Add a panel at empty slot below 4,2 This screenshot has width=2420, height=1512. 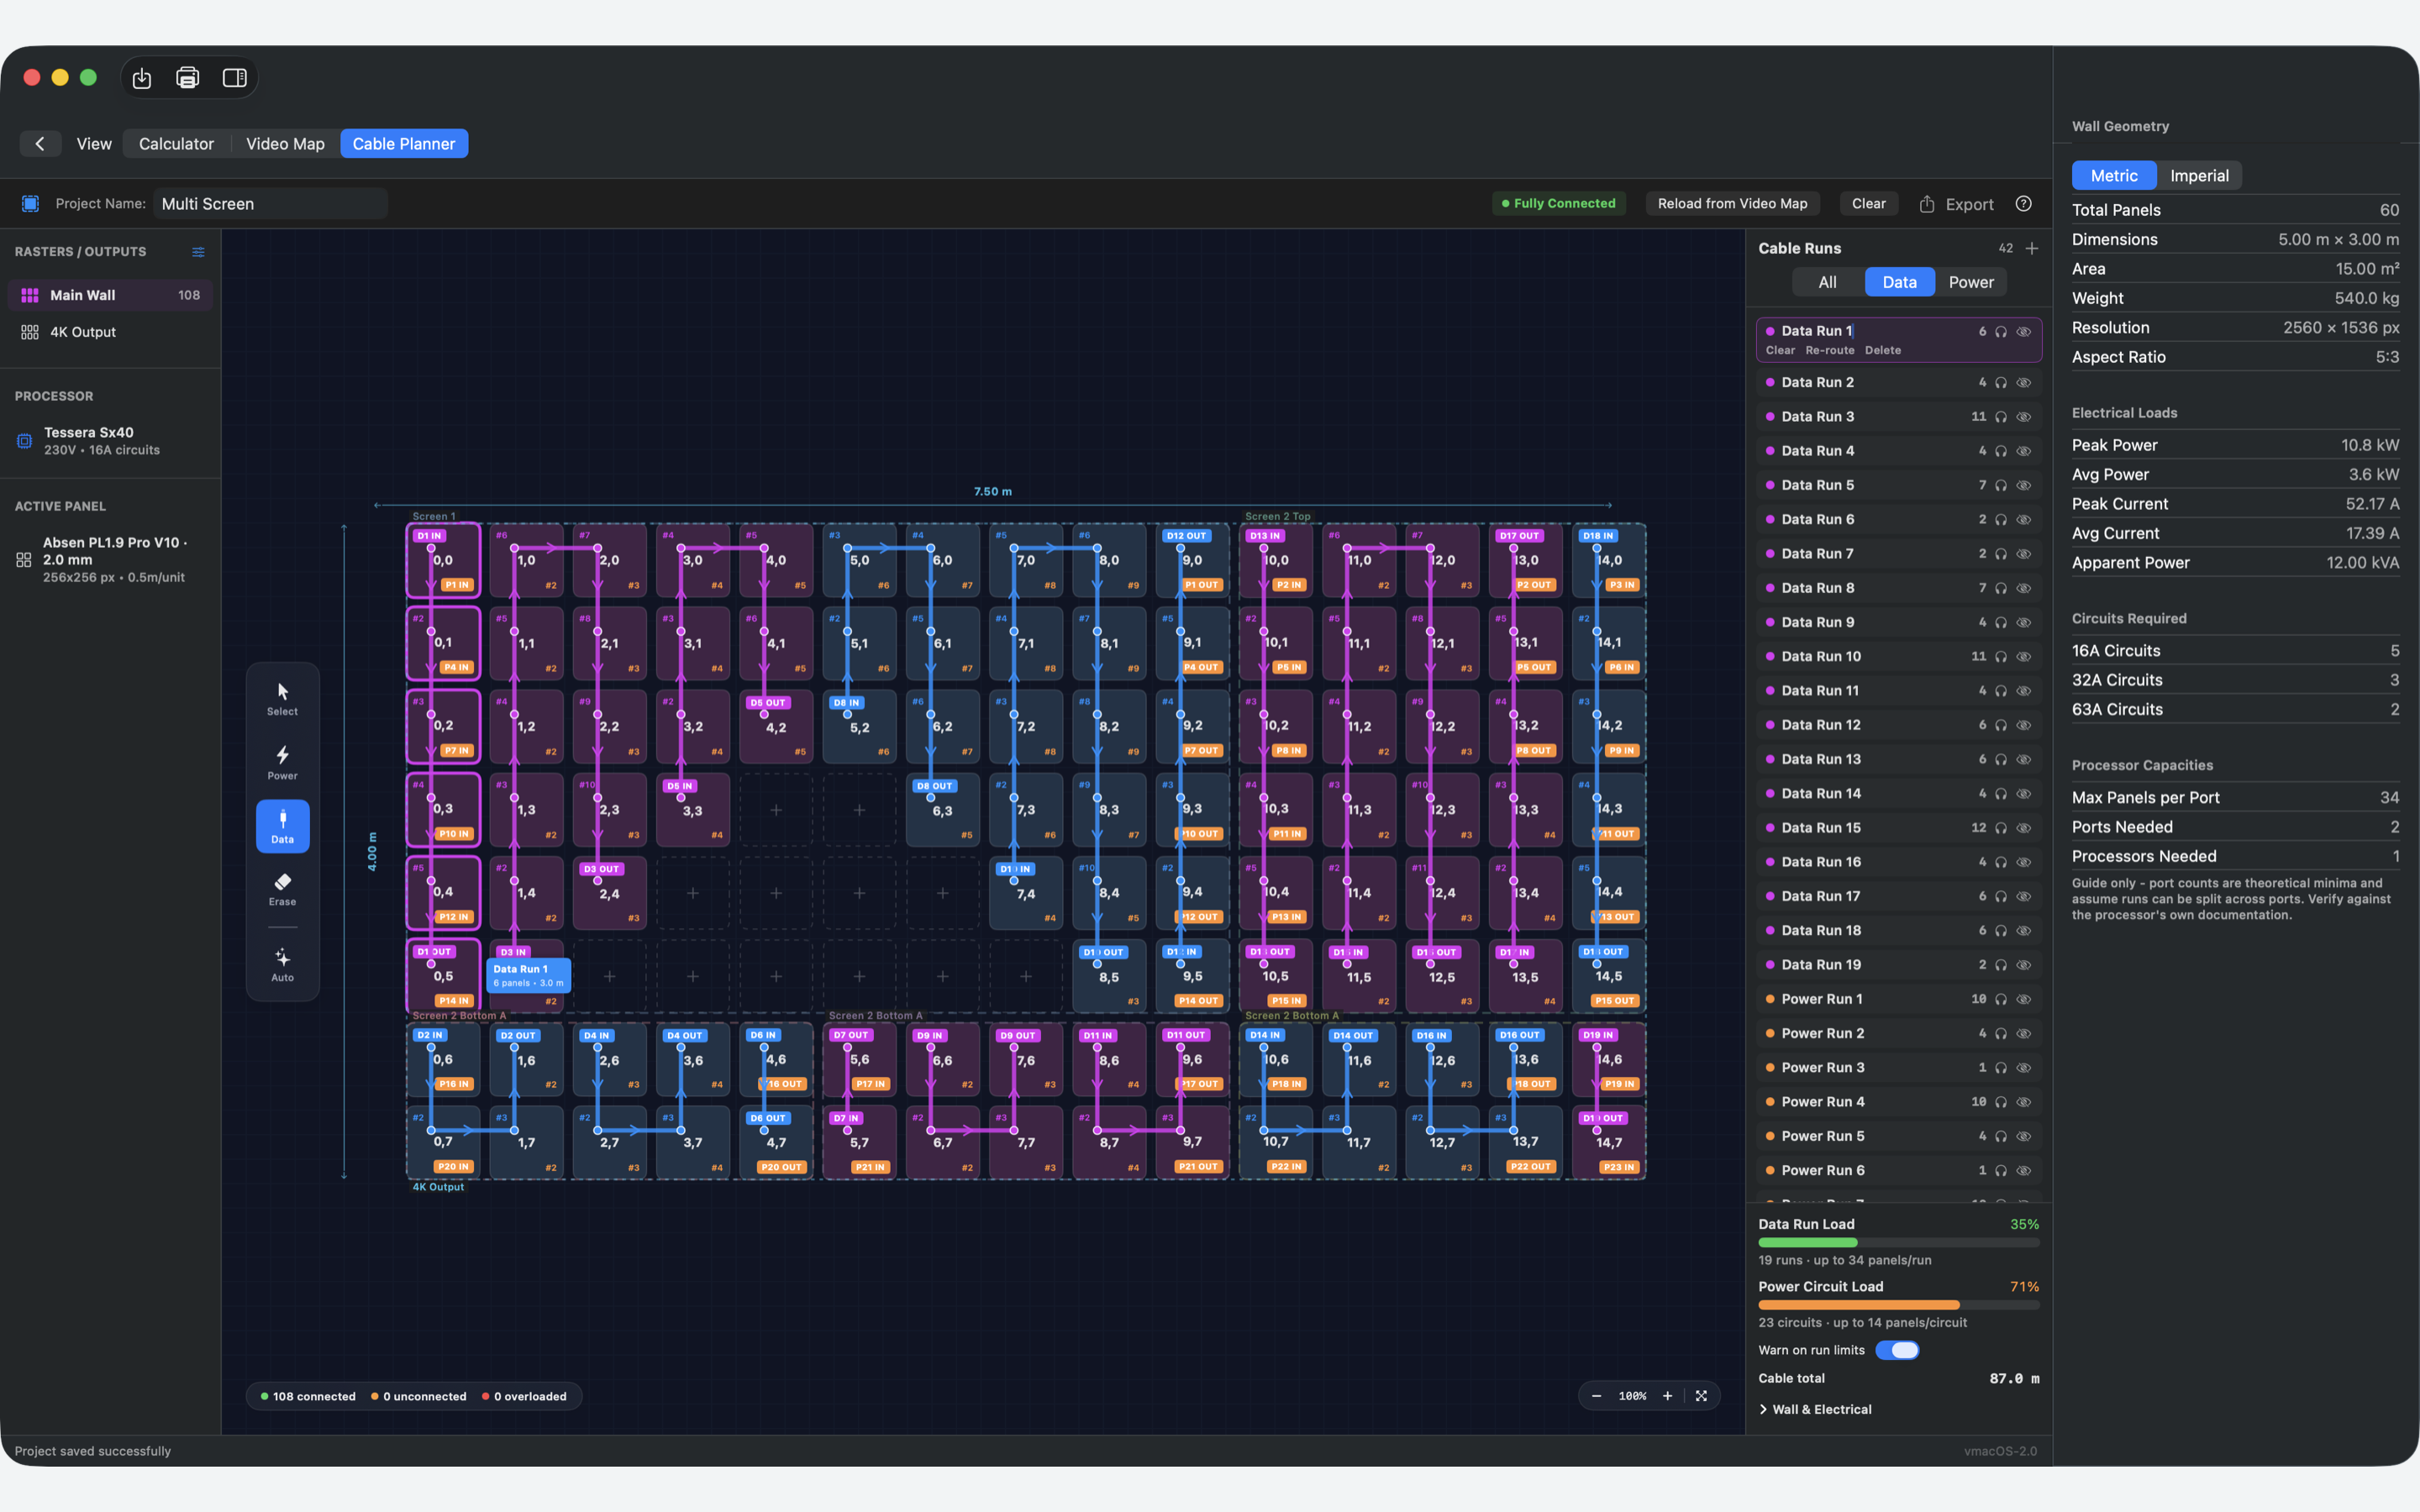776,810
